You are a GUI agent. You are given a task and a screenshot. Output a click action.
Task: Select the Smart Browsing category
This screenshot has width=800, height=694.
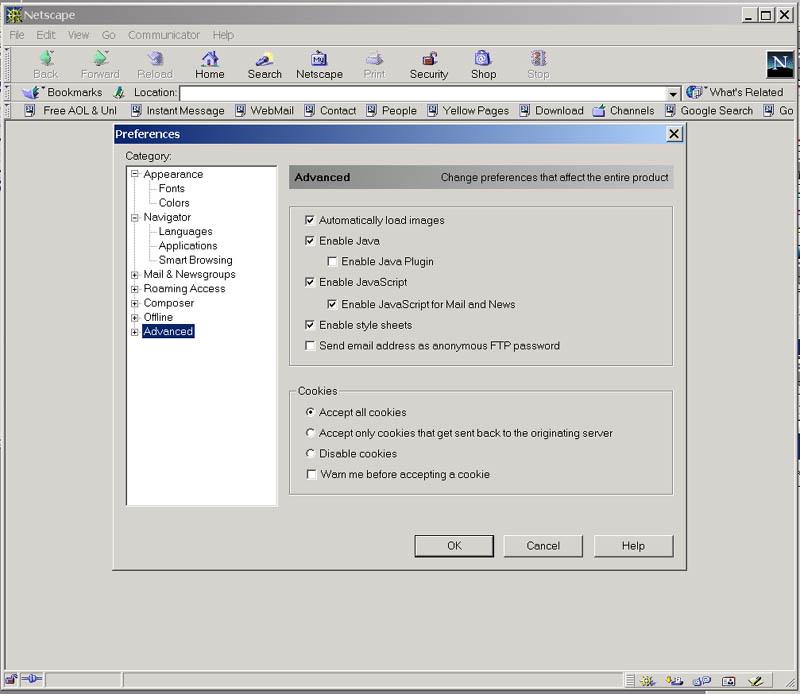click(195, 260)
